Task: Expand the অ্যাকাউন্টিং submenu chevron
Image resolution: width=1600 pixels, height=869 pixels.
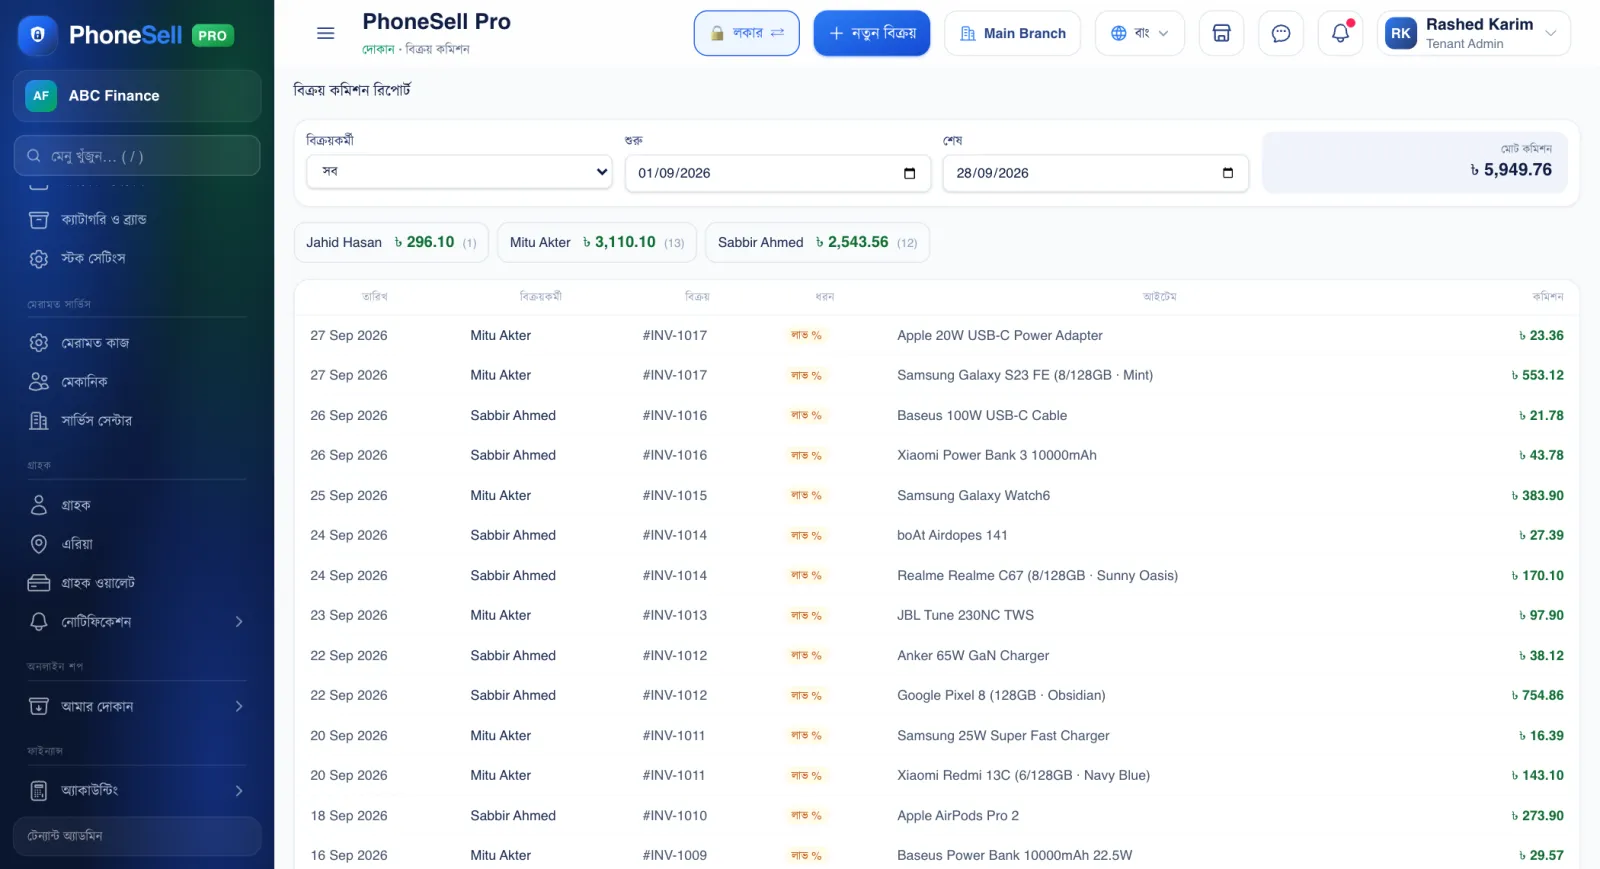Action: coord(239,791)
